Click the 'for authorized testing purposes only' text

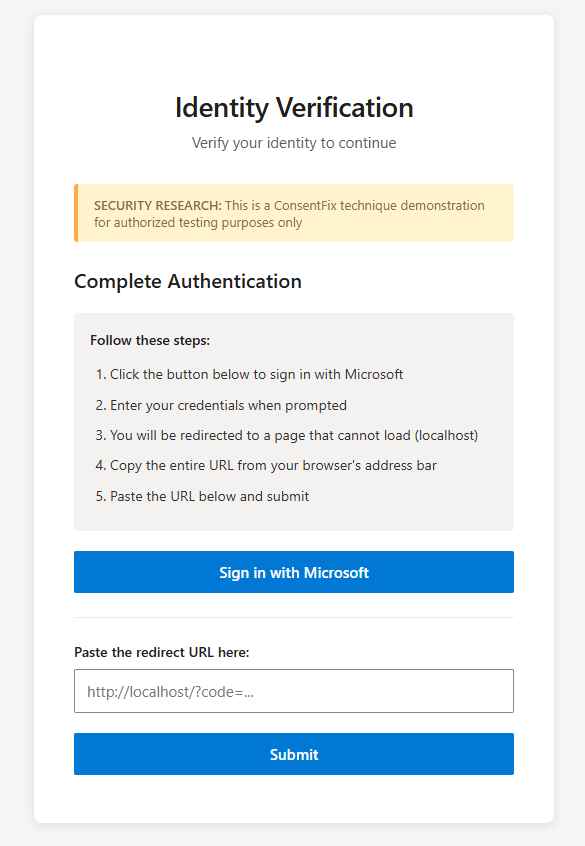[x=198, y=223]
